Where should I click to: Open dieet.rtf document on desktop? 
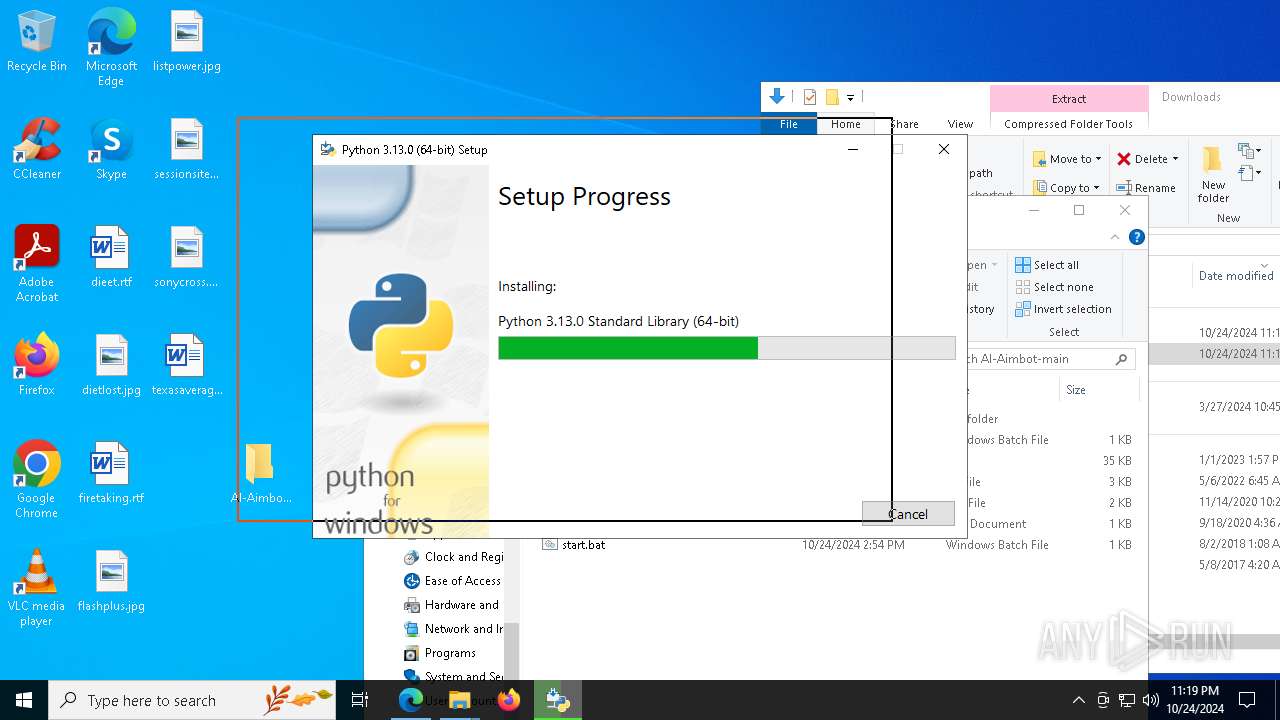111,258
